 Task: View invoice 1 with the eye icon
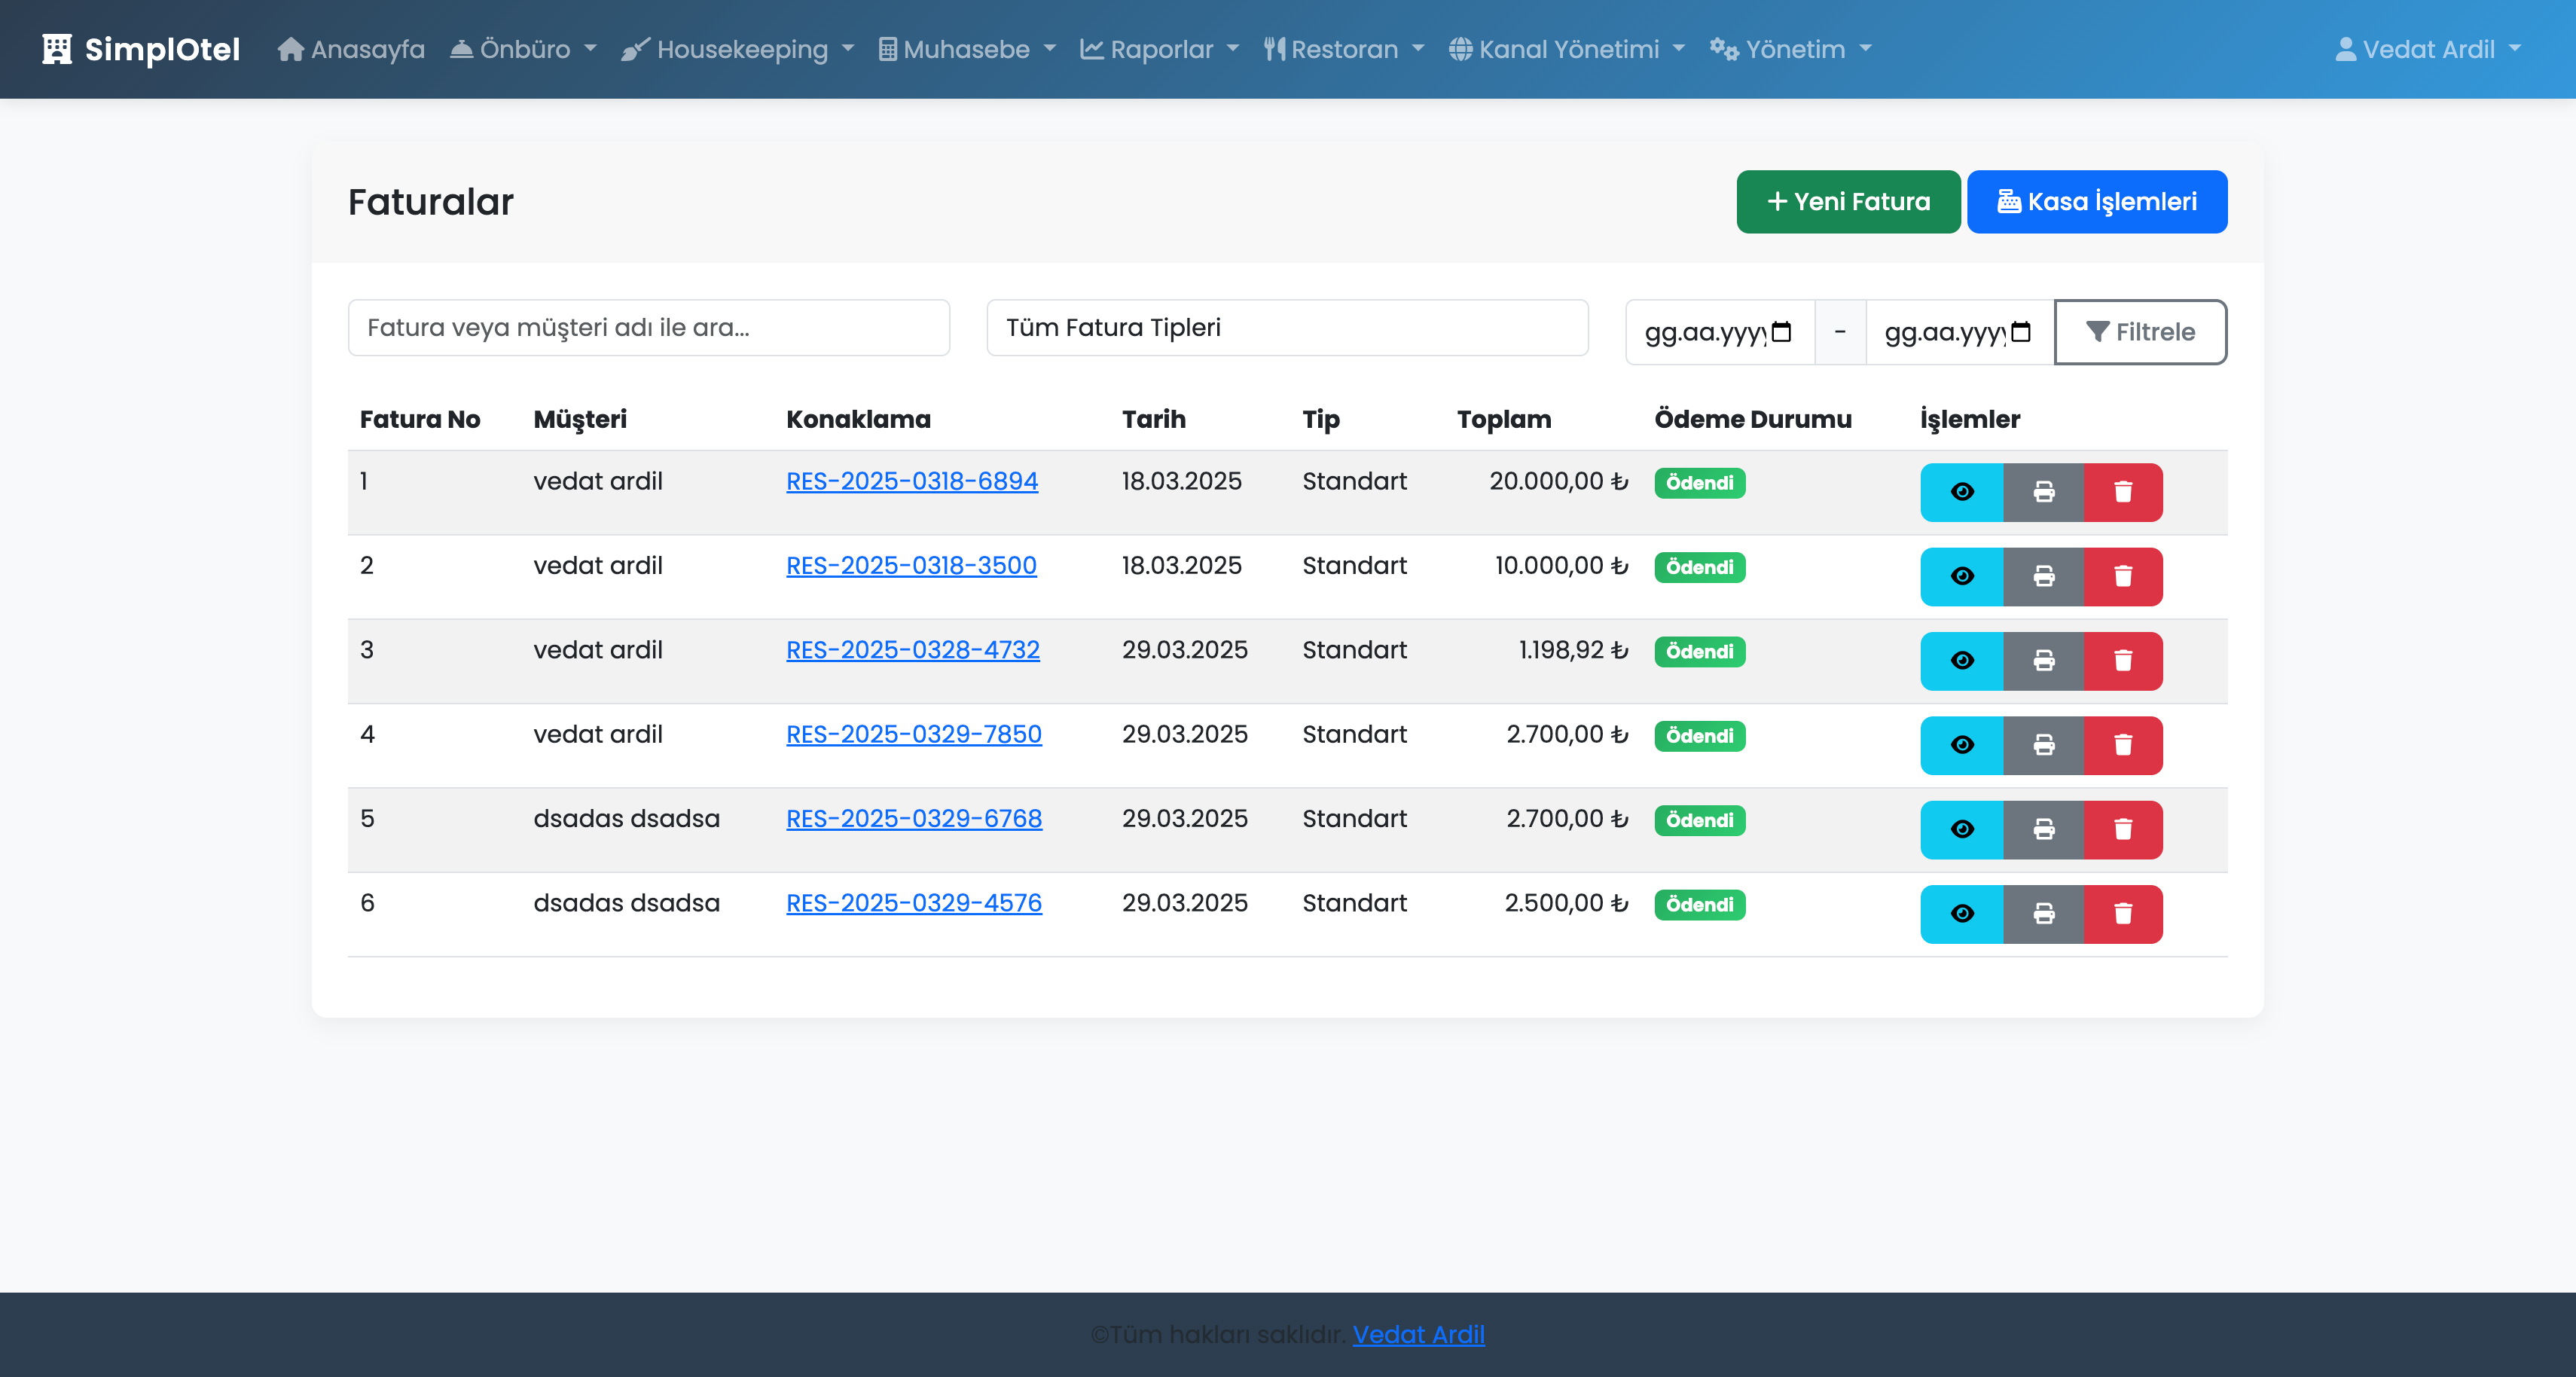pos(1961,492)
